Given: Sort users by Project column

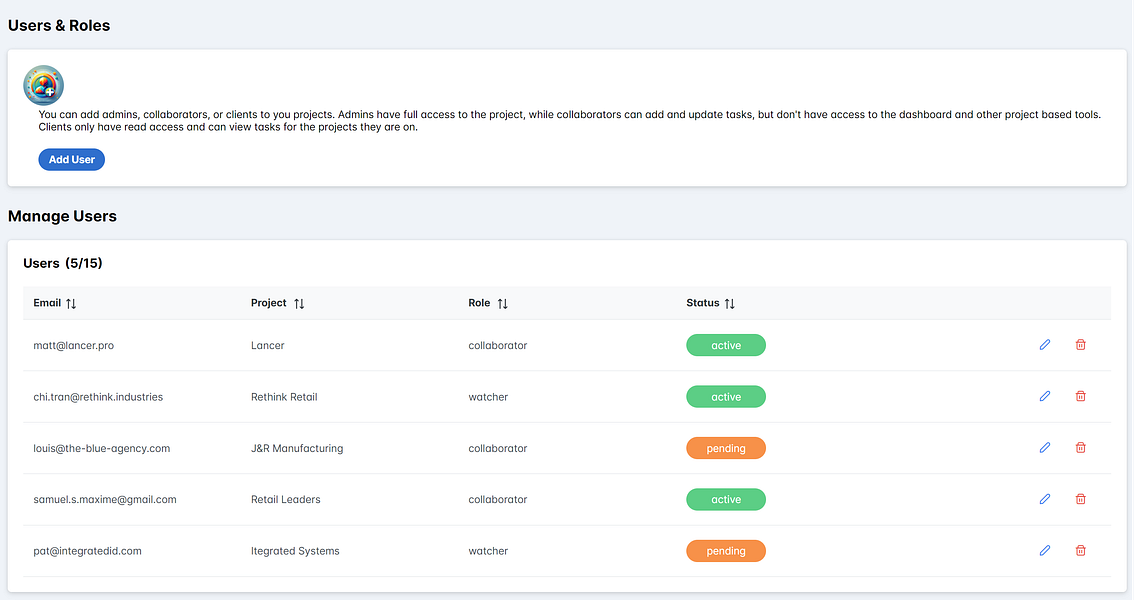Looking at the screenshot, I should (299, 303).
